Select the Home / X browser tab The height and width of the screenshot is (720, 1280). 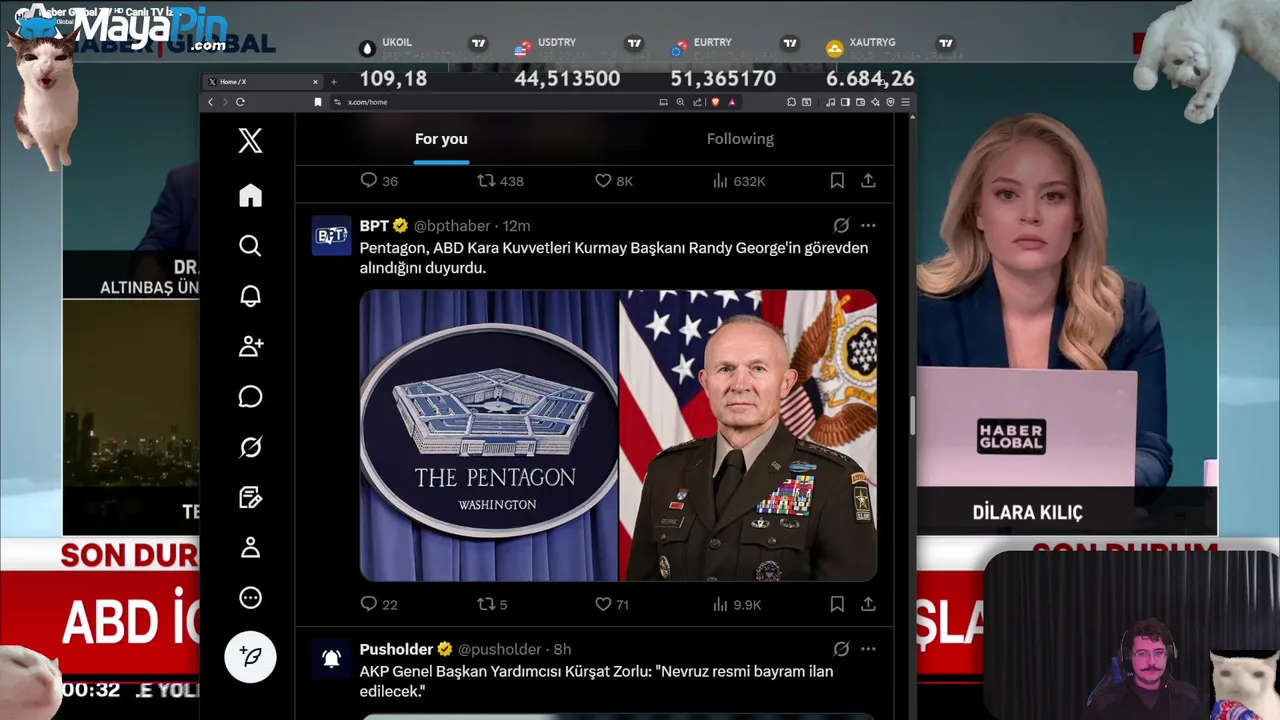[x=262, y=82]
